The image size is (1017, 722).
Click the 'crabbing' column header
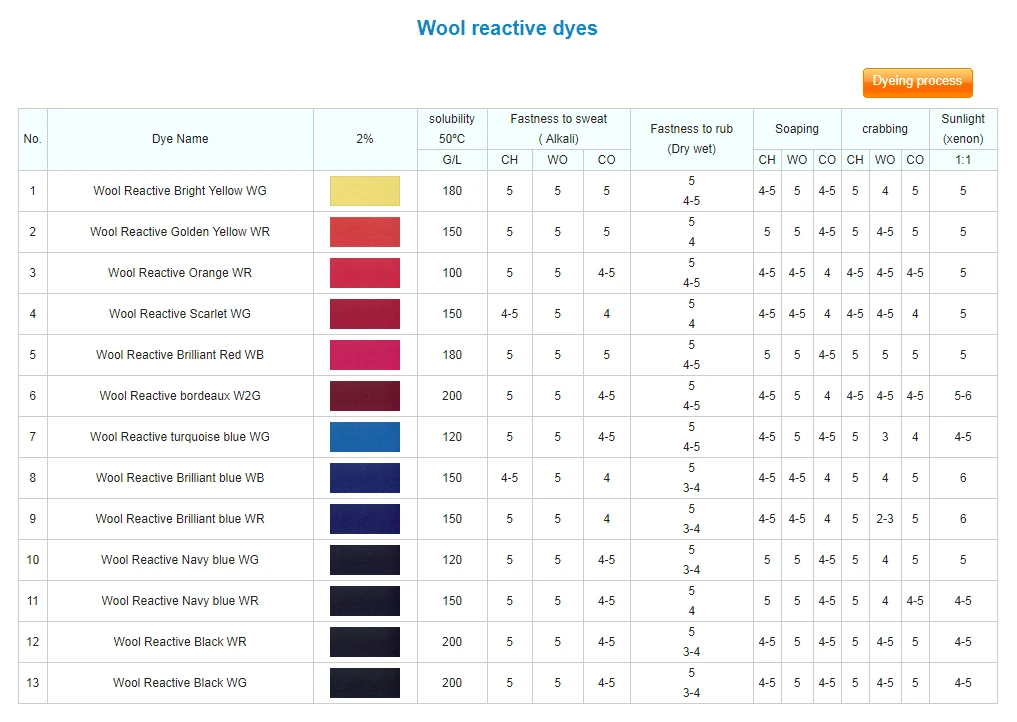pyautogui.click(x=885, y=128)
